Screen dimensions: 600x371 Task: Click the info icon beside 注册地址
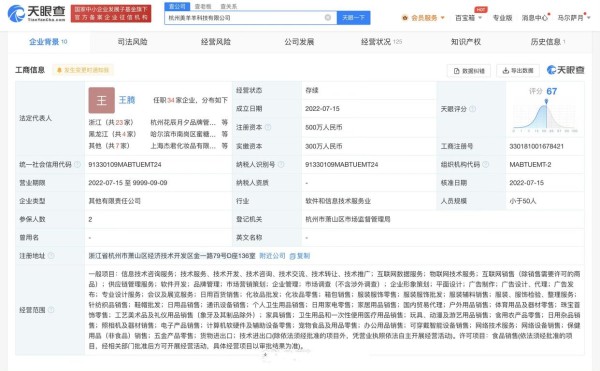click(51, 255)
